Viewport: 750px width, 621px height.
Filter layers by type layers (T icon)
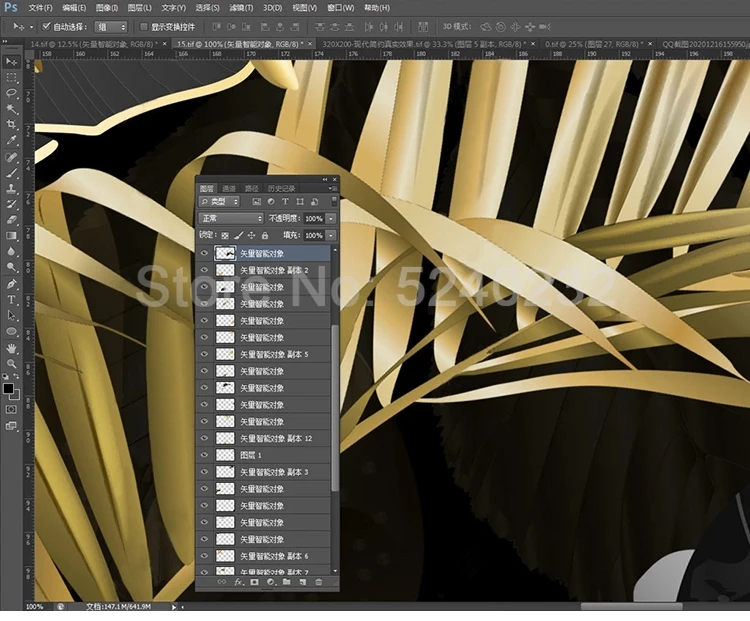coord(284,202)
